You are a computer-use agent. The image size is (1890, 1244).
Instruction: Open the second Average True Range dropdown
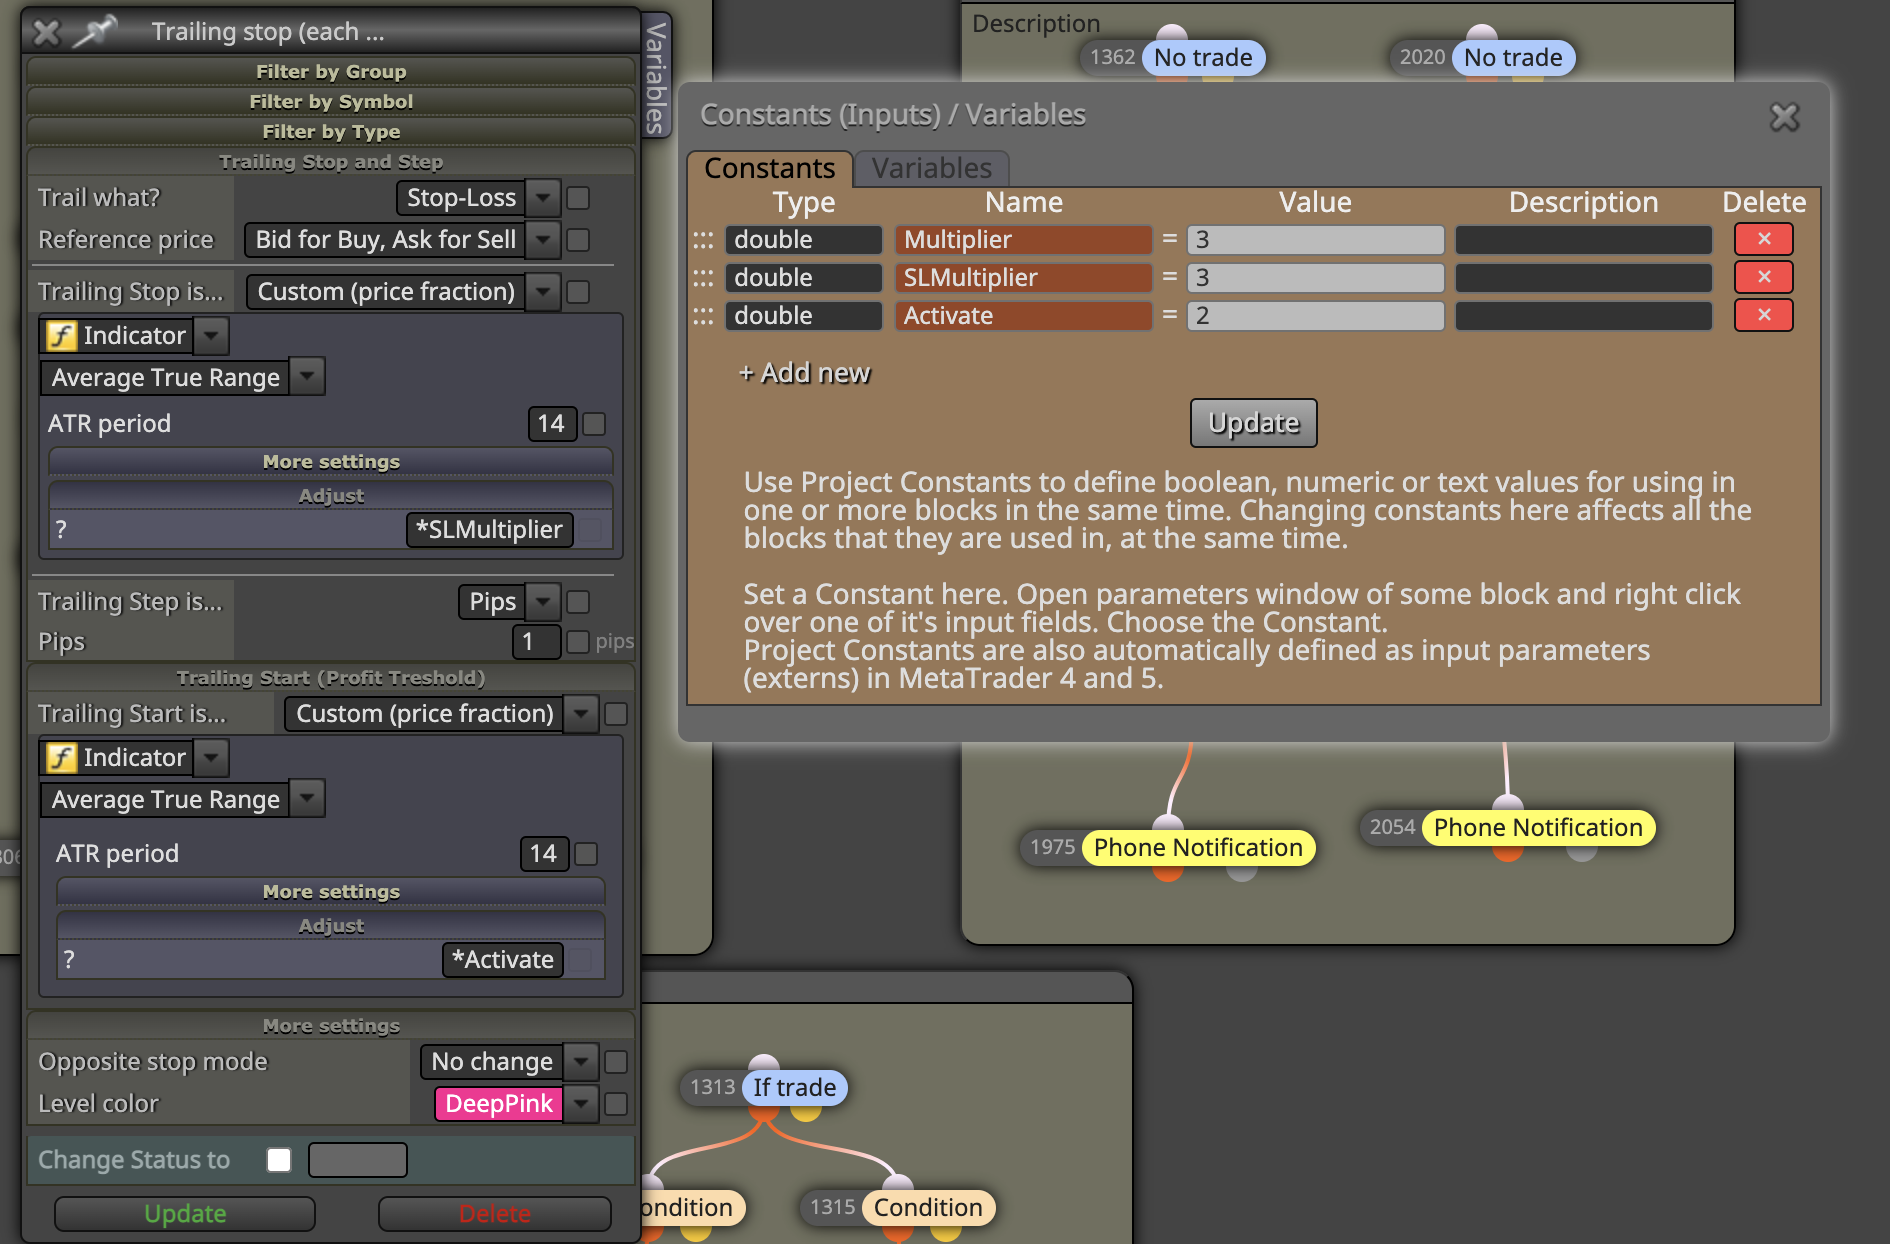[307, 799]
